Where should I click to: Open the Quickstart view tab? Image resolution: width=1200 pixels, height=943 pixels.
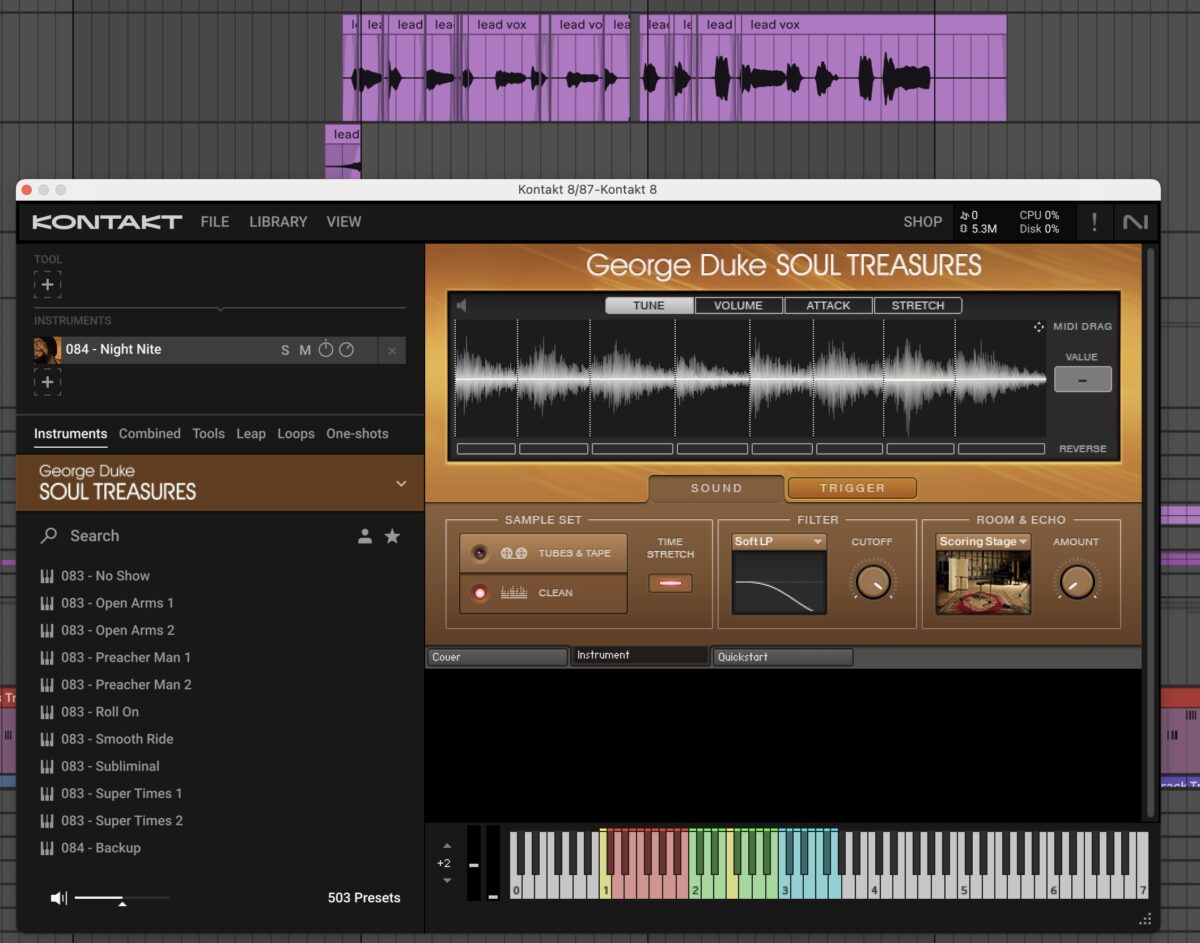click(782, 657)
